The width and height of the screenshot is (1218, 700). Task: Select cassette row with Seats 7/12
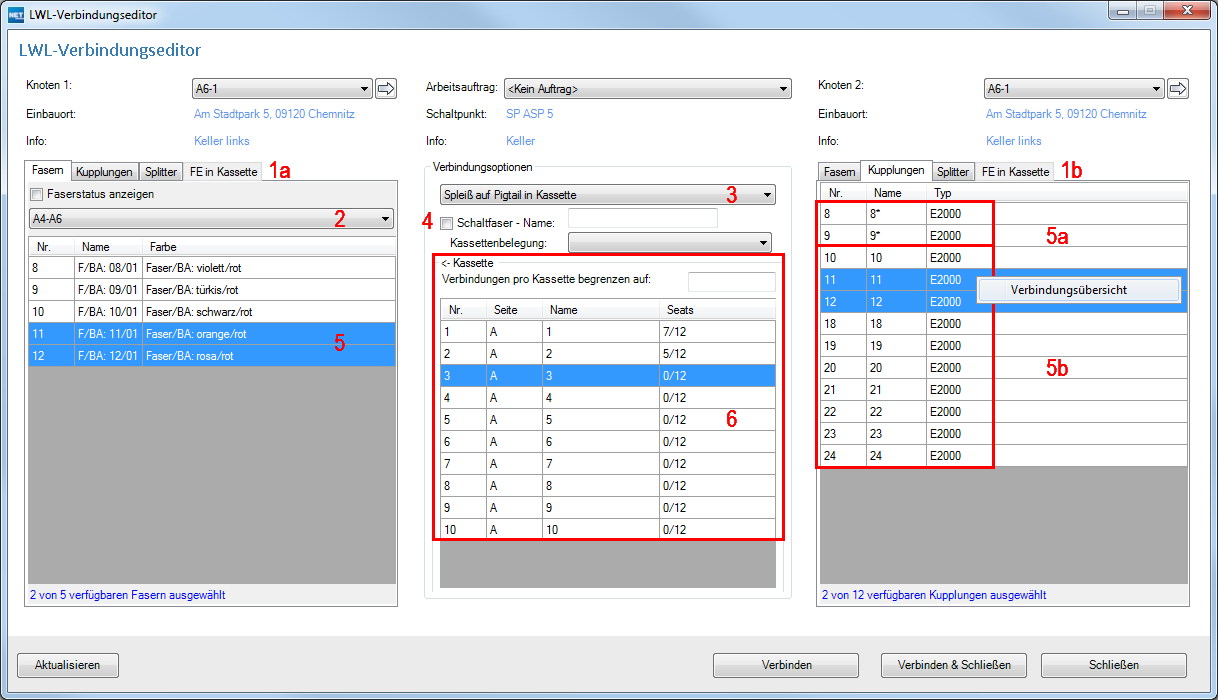[x=608, y=331]
